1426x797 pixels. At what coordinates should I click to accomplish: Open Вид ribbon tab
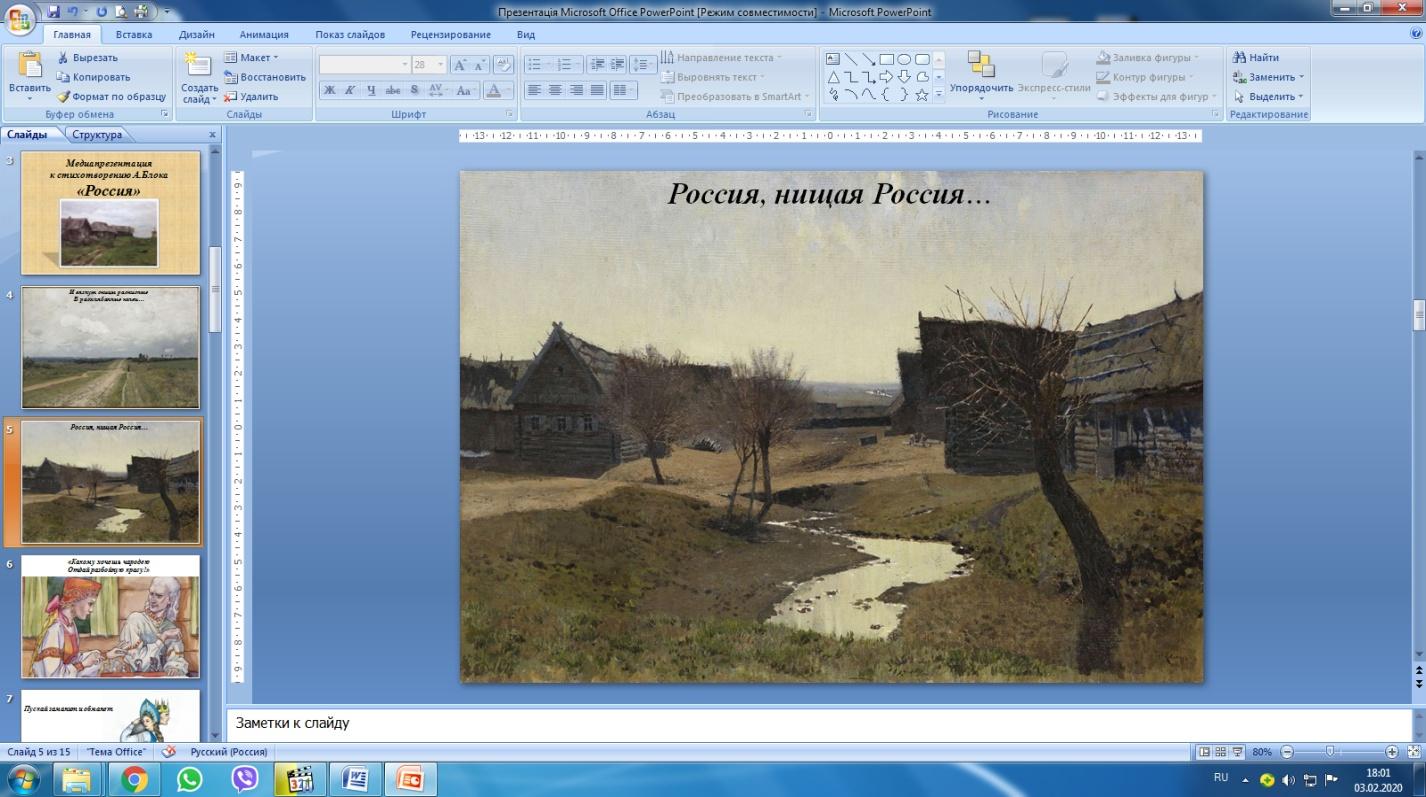526,34
